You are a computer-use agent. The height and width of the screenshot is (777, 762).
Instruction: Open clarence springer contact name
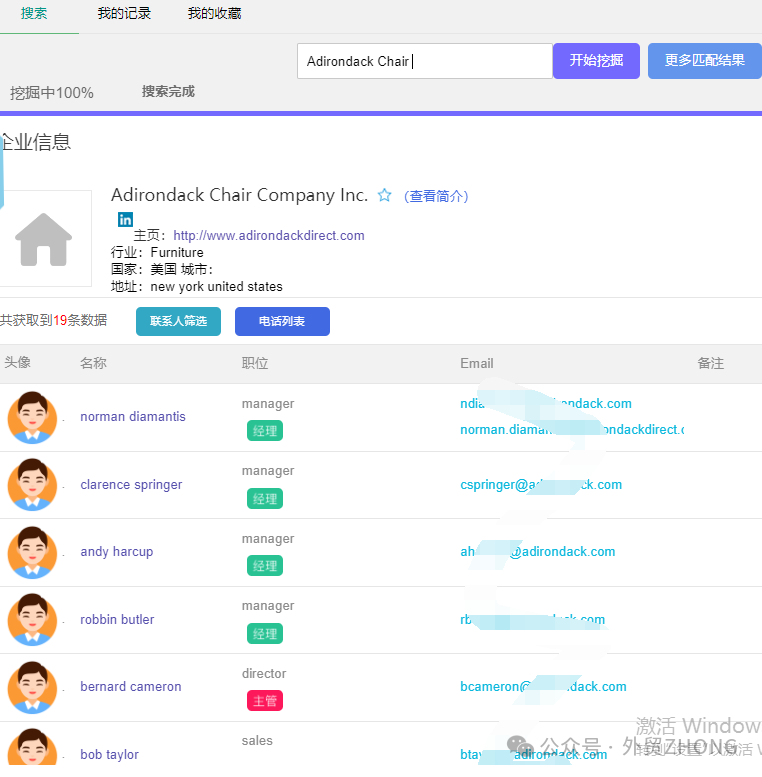131,485
